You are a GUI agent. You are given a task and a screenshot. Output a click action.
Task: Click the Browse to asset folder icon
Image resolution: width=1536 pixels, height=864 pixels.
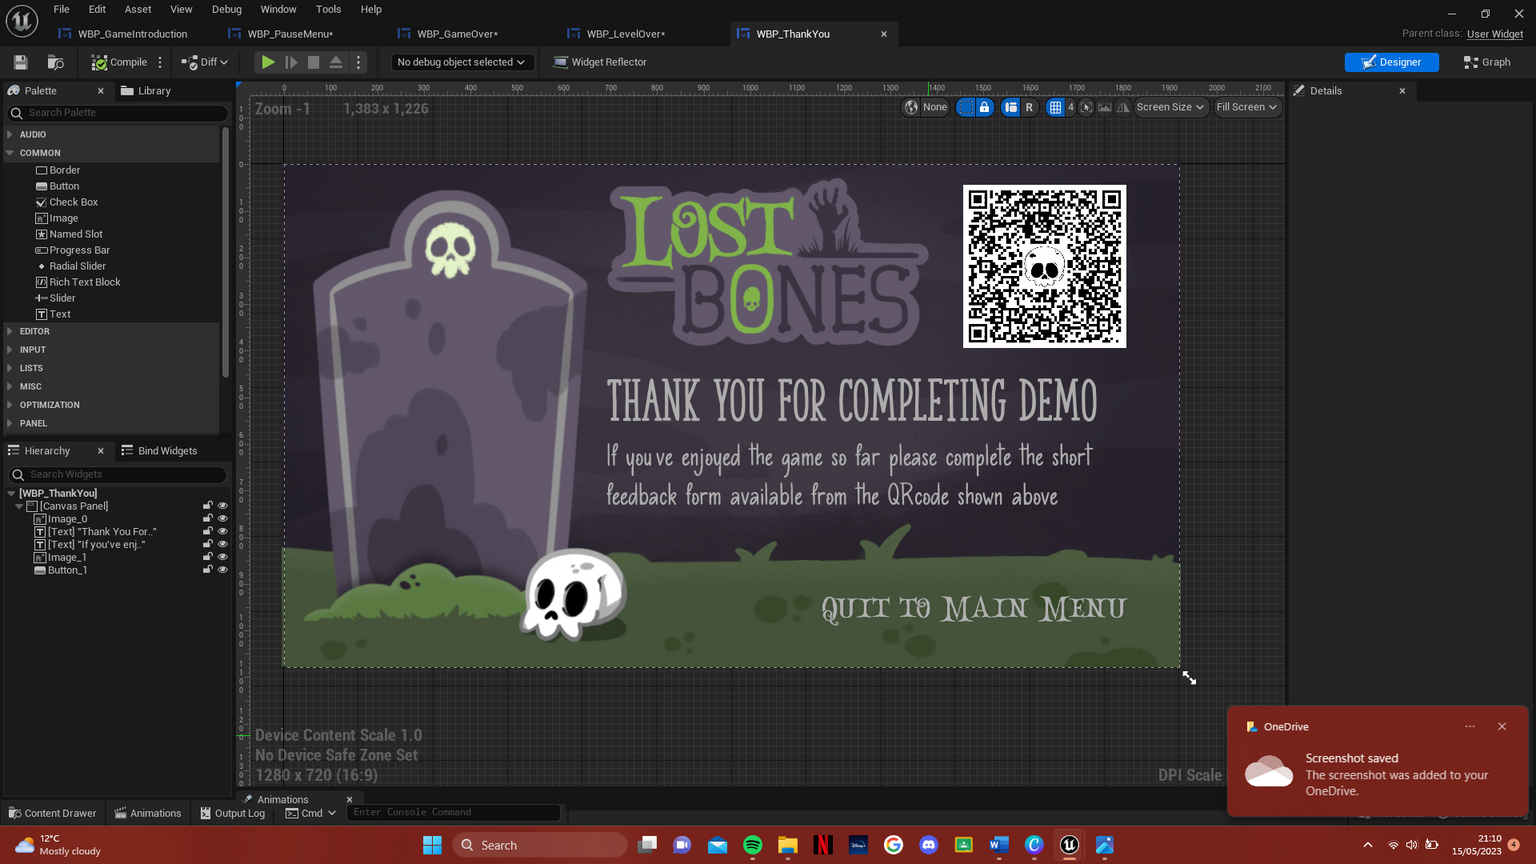pyautogui.click(x=56, y=62)
